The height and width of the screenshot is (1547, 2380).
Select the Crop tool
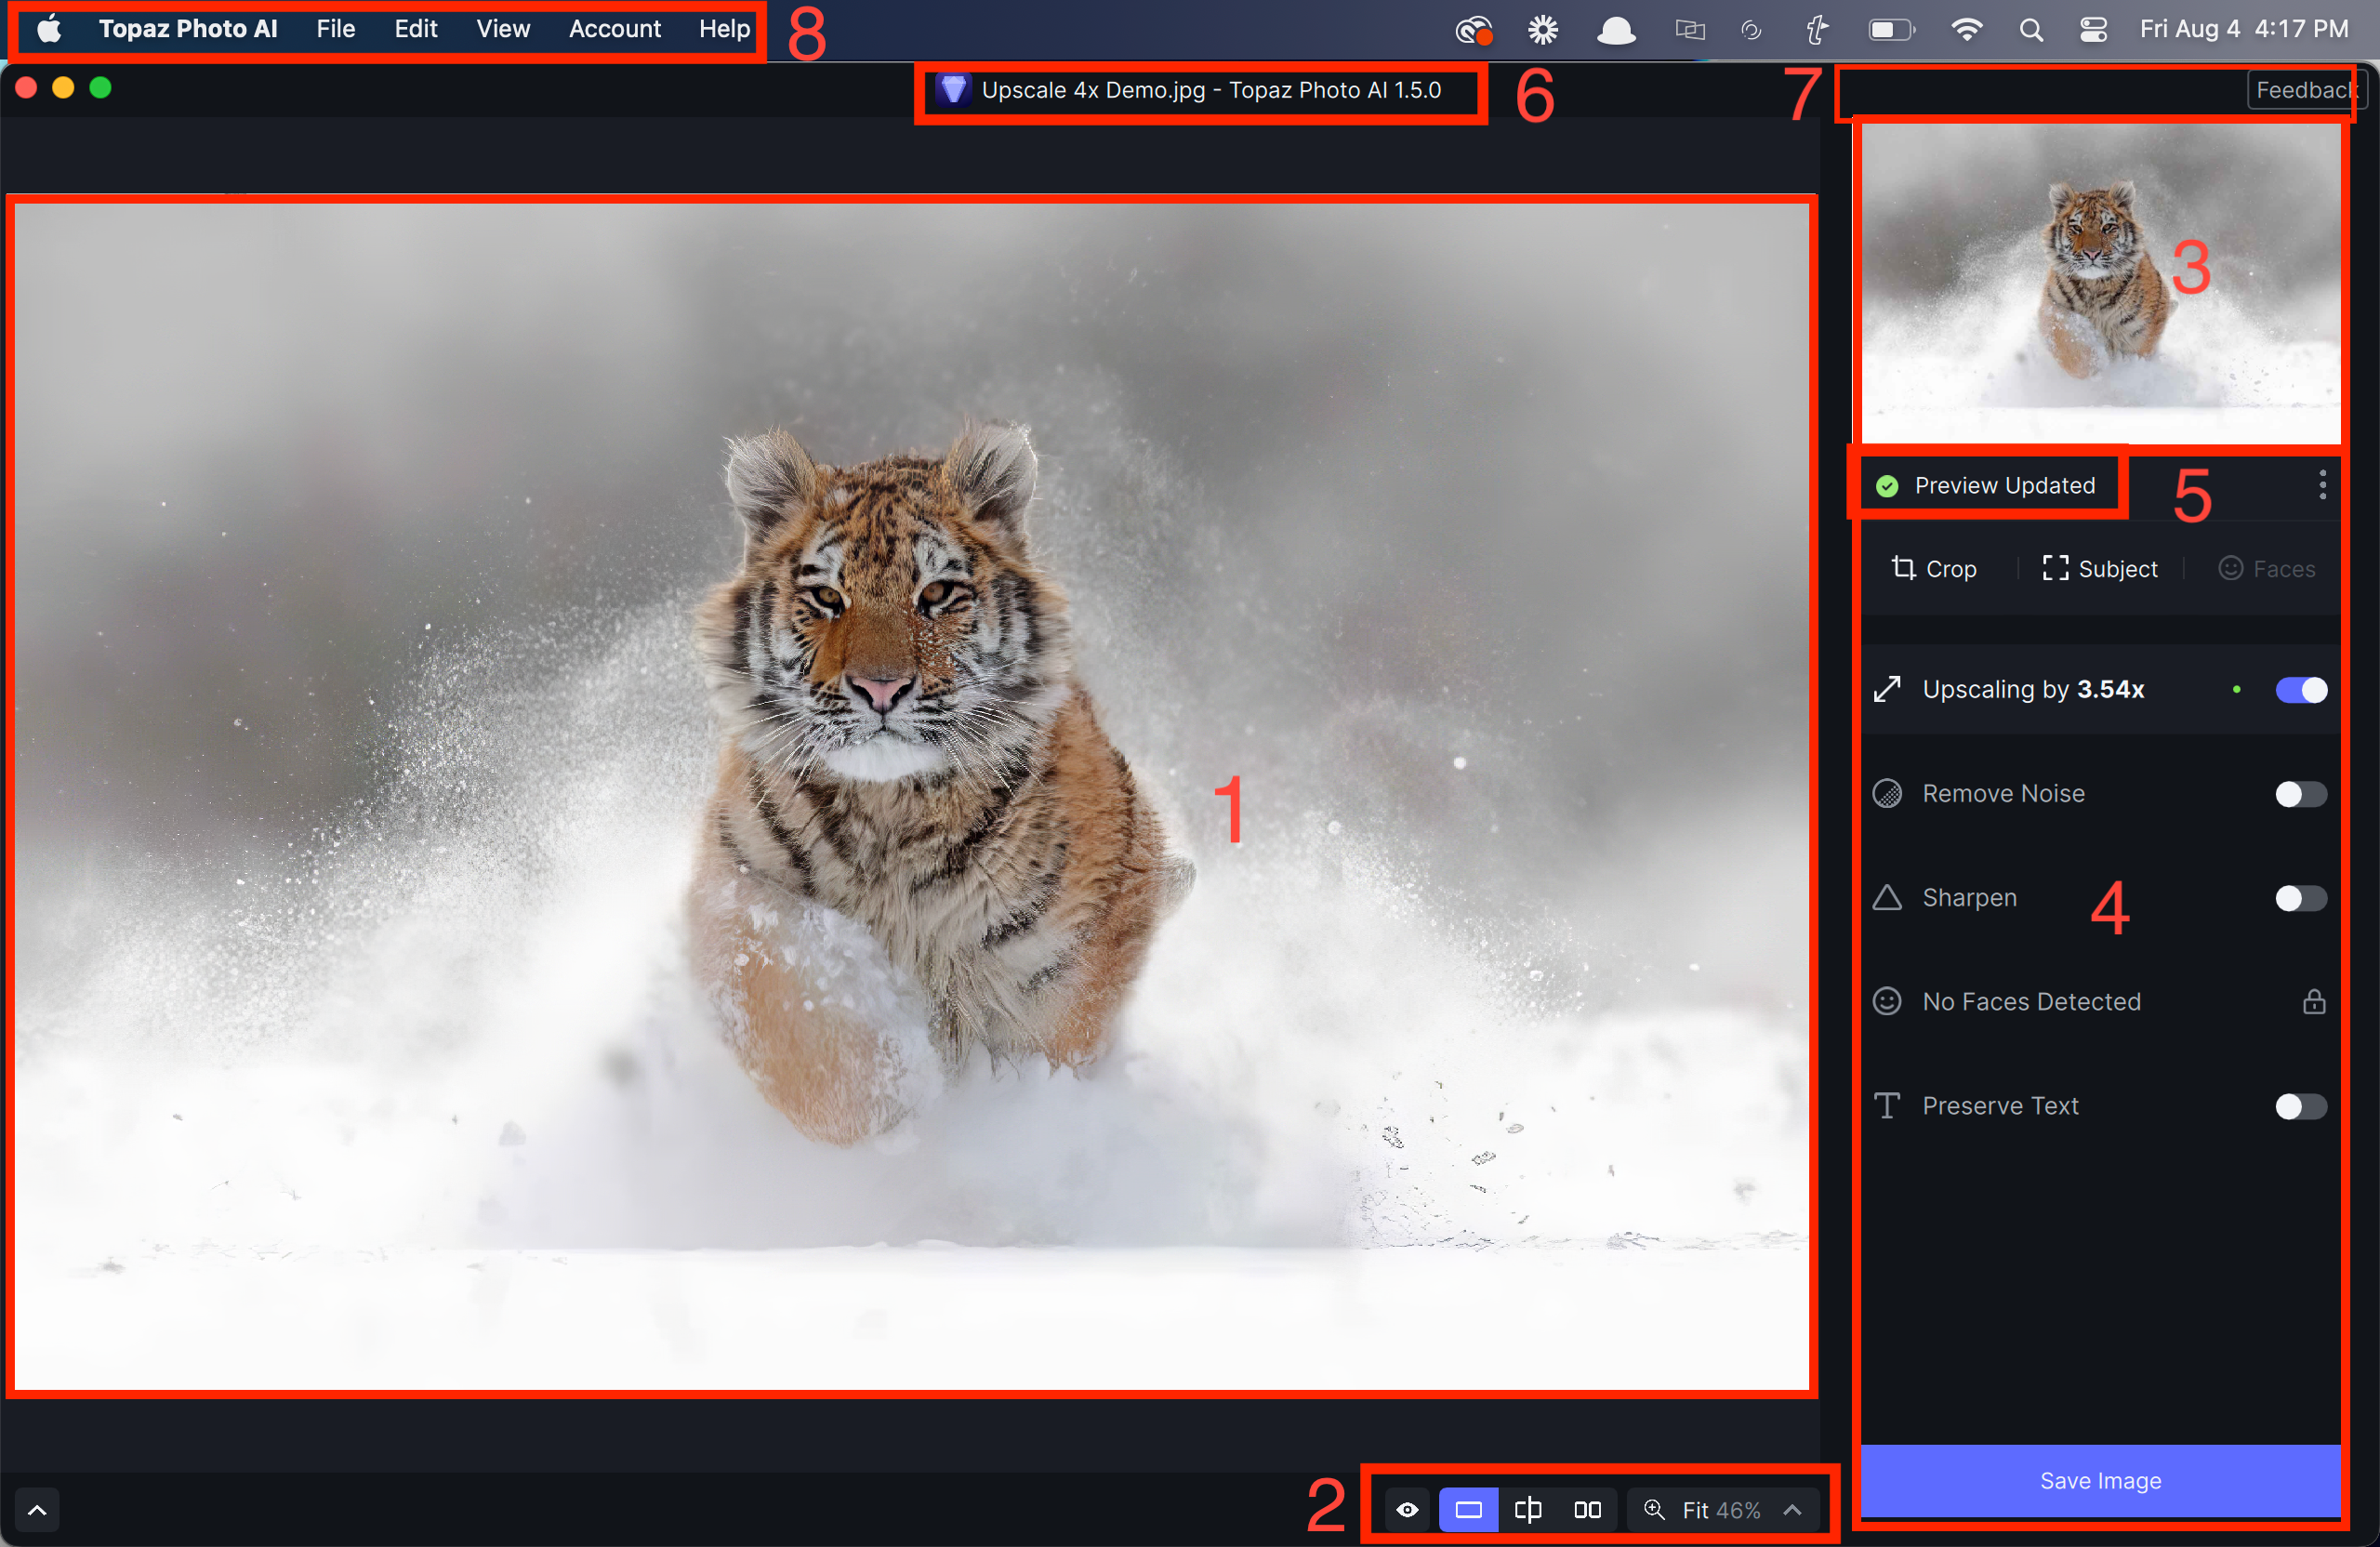[x=1933, y=569]
